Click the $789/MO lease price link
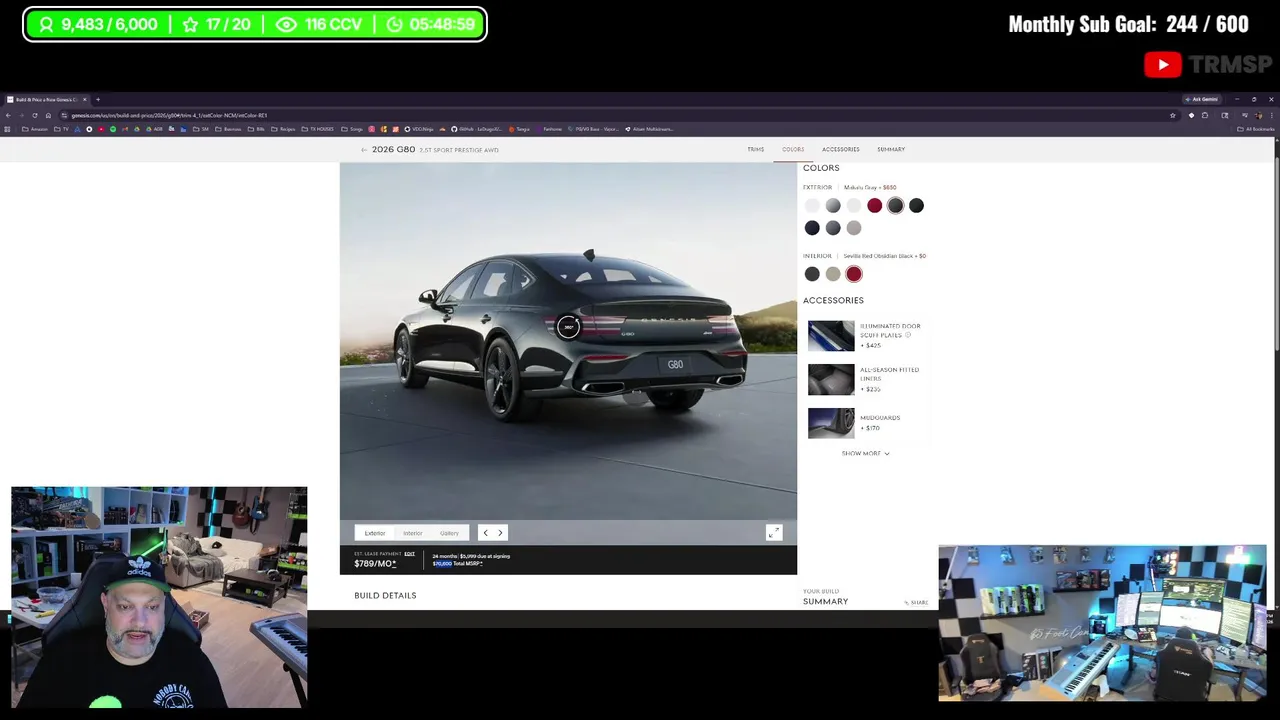1280x720 pixels. click(375, 564)
